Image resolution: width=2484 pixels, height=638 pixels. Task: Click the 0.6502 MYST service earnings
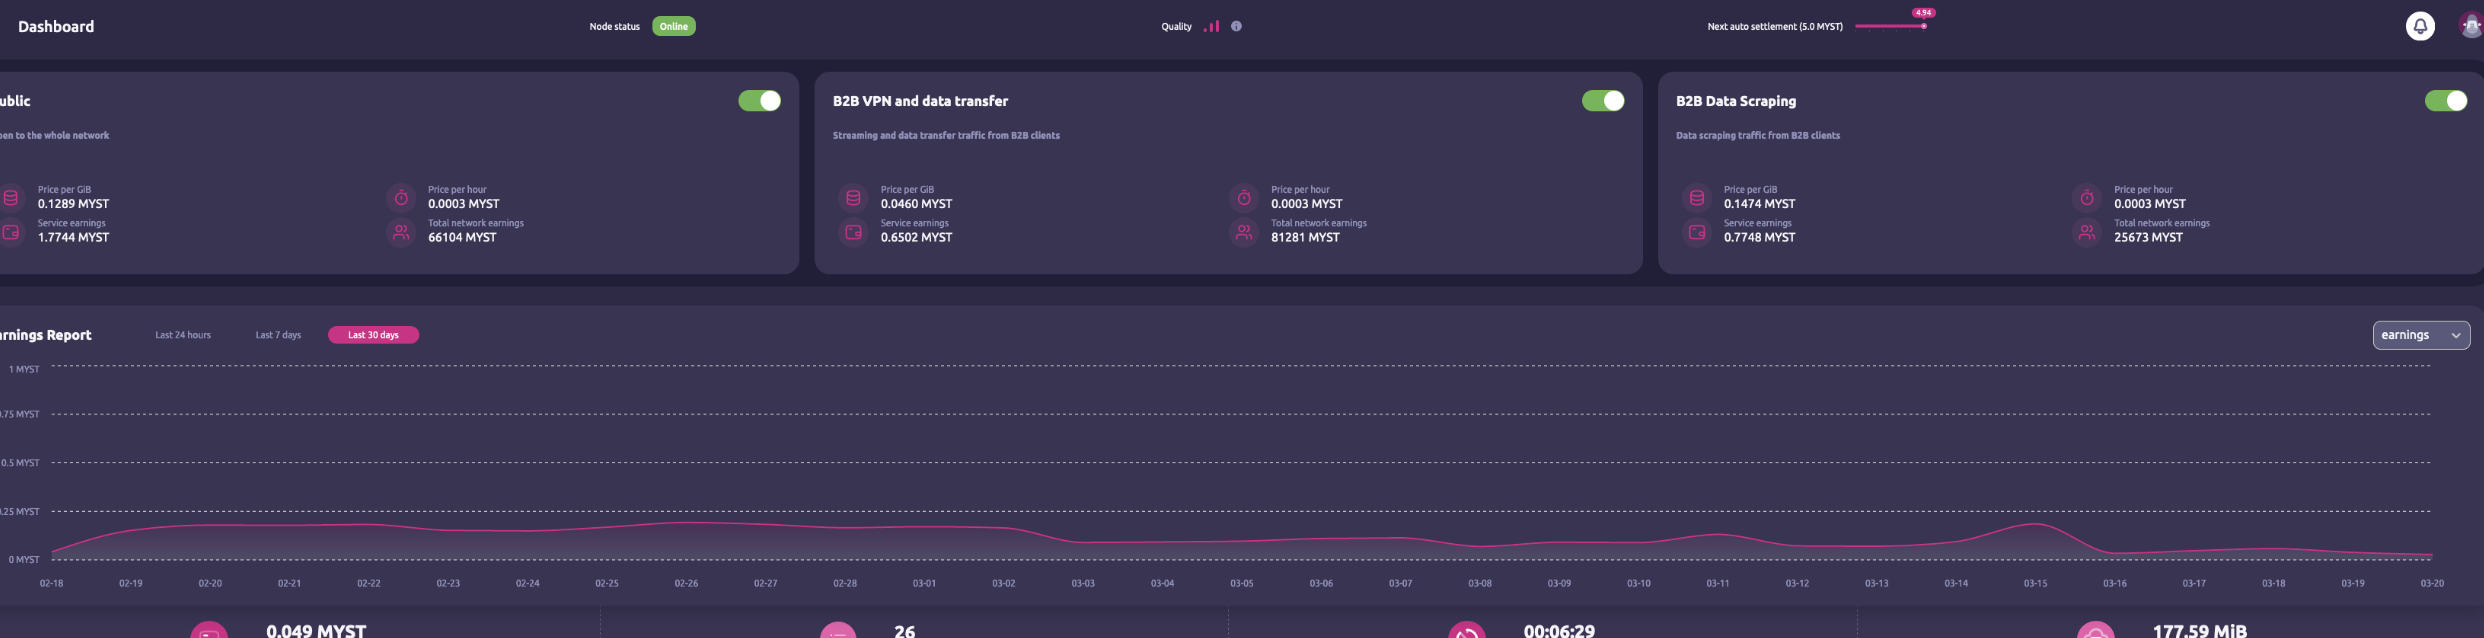[x=916, y=238]
